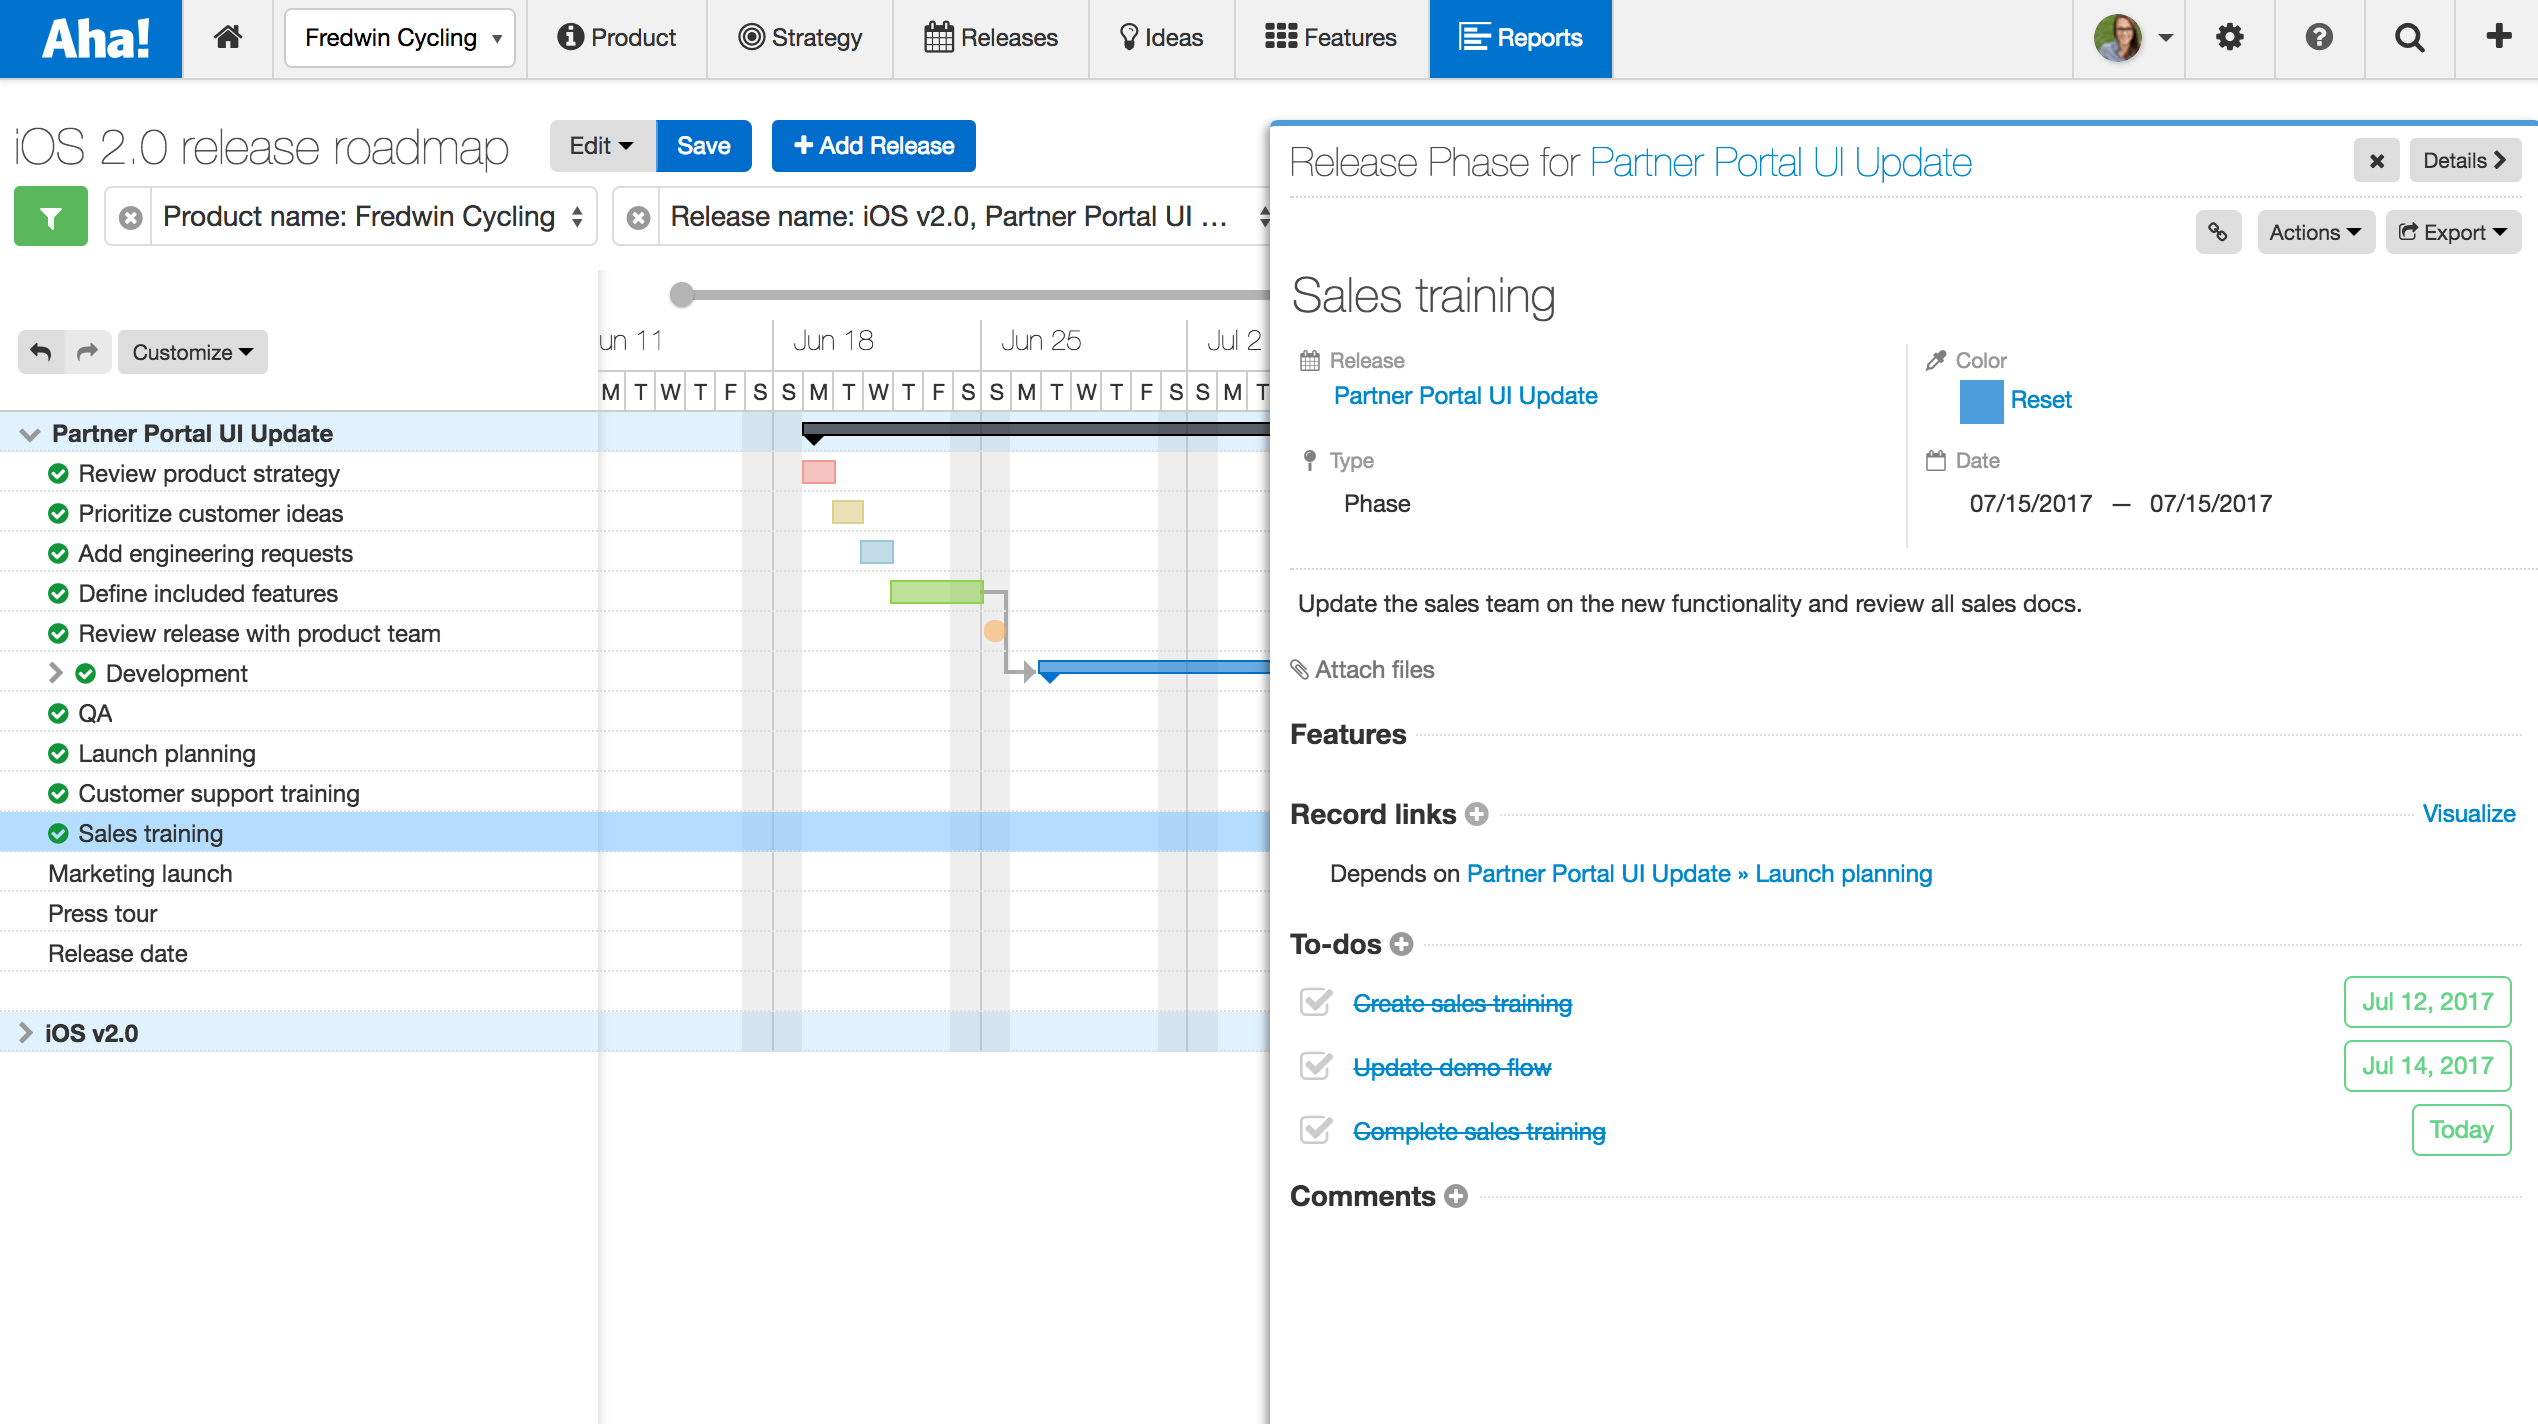Clear the Product name filter
Image resolution: width=2538 pixels, height=1424 pixels.
tap(128, 216)
